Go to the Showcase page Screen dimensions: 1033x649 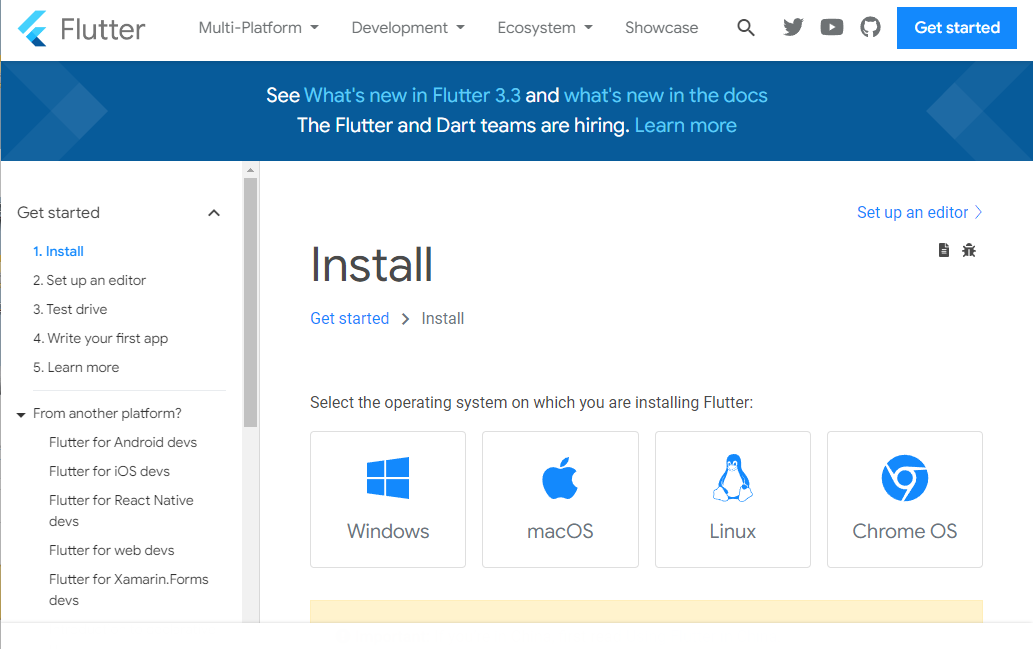(661, 28)
